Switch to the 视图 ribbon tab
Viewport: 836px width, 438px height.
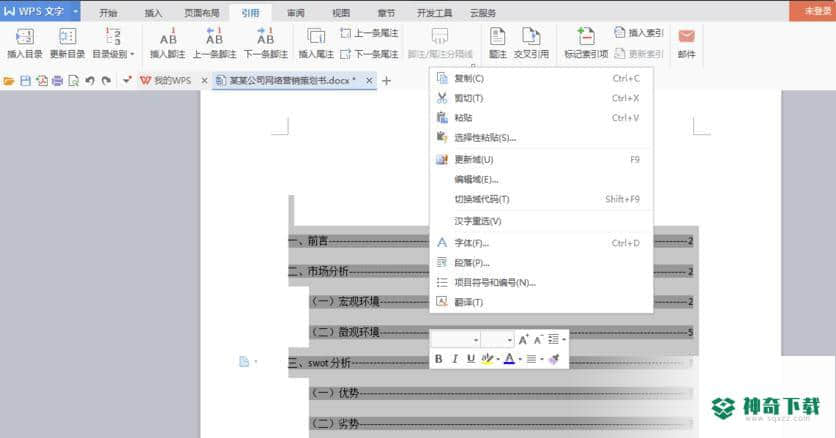coord(341,13)
